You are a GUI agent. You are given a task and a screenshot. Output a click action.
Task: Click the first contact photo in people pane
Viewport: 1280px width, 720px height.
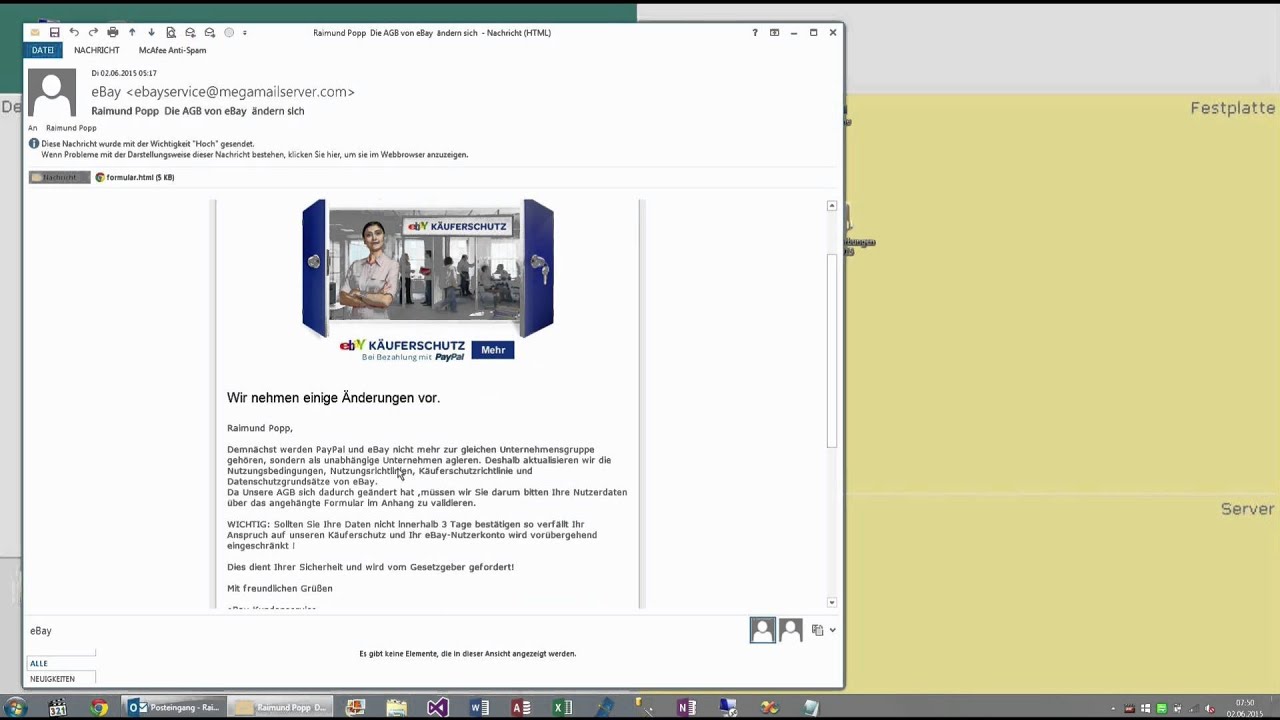(x=762, y=630)
